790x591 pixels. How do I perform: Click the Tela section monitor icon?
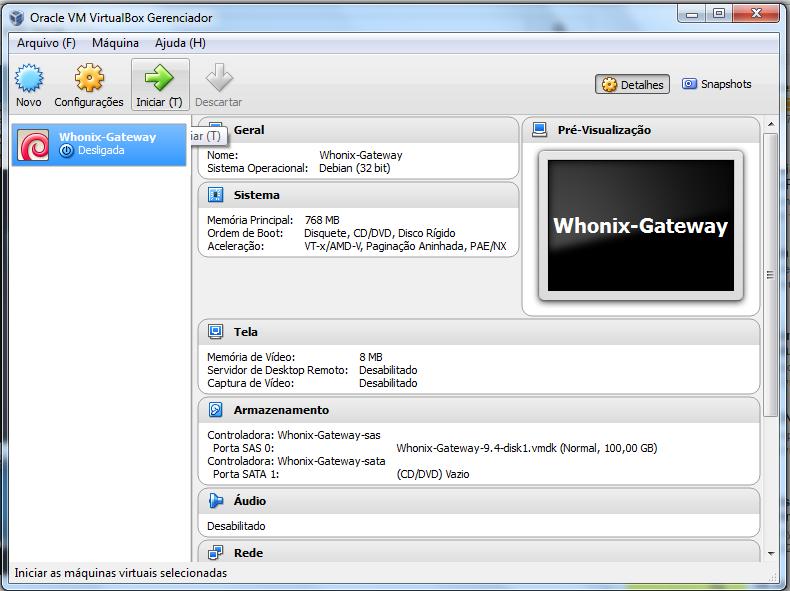point(216,332)
